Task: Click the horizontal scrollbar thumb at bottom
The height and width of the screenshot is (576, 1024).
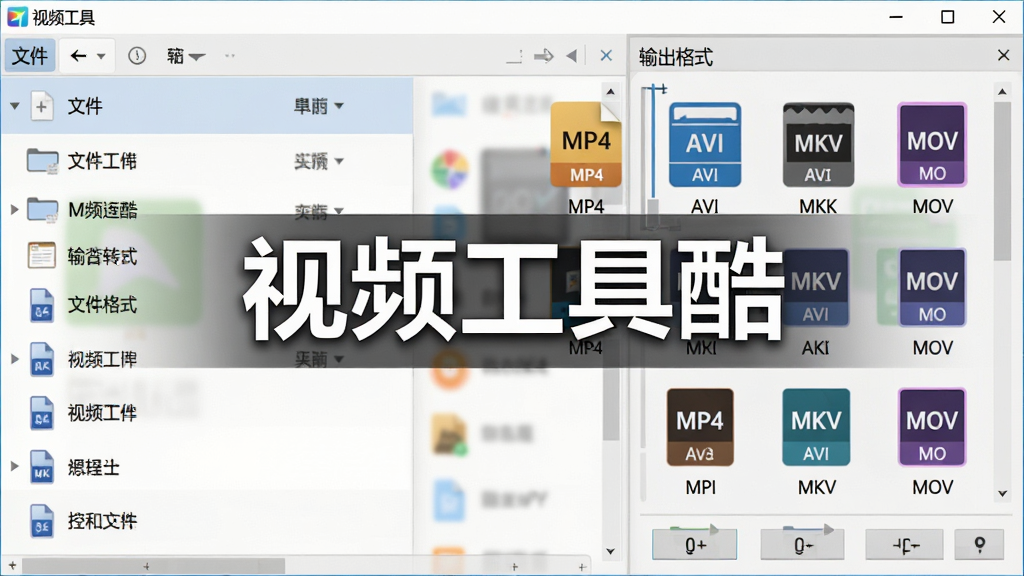Action: [153, 566]
